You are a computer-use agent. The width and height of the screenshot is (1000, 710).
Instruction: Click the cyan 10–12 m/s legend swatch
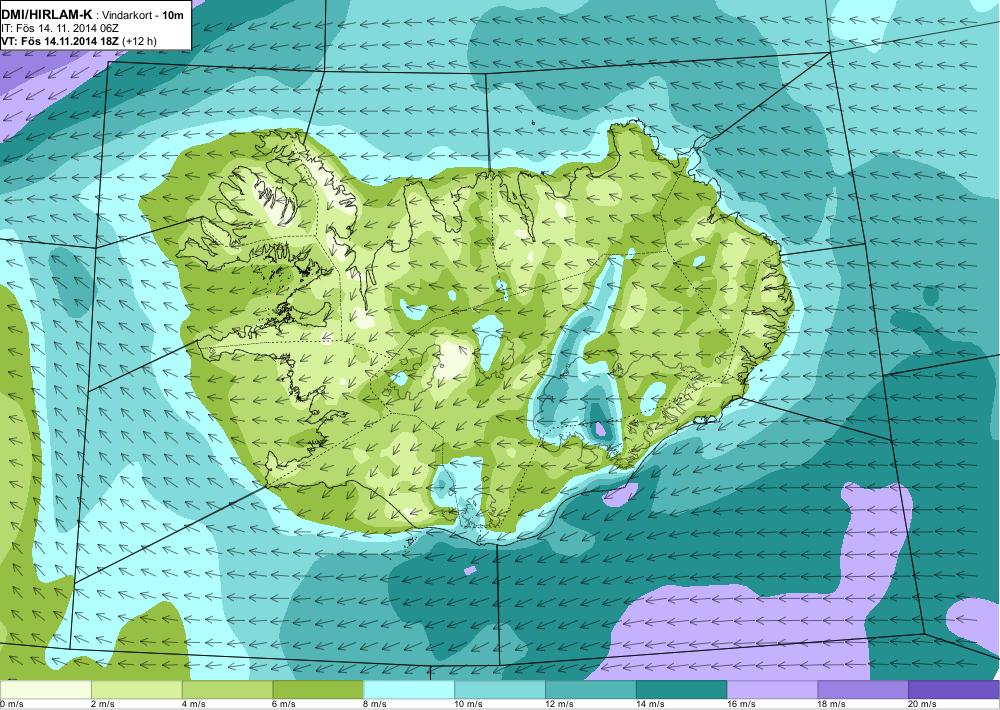tap(500, 690)
